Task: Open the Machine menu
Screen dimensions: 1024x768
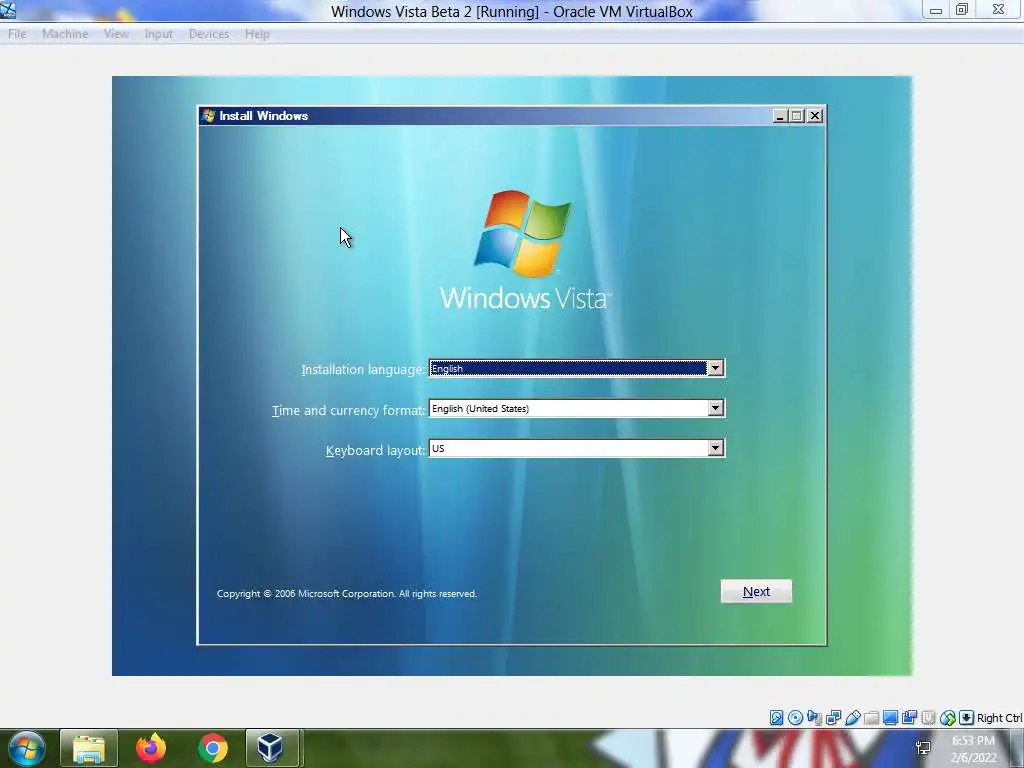Action: 65,34
